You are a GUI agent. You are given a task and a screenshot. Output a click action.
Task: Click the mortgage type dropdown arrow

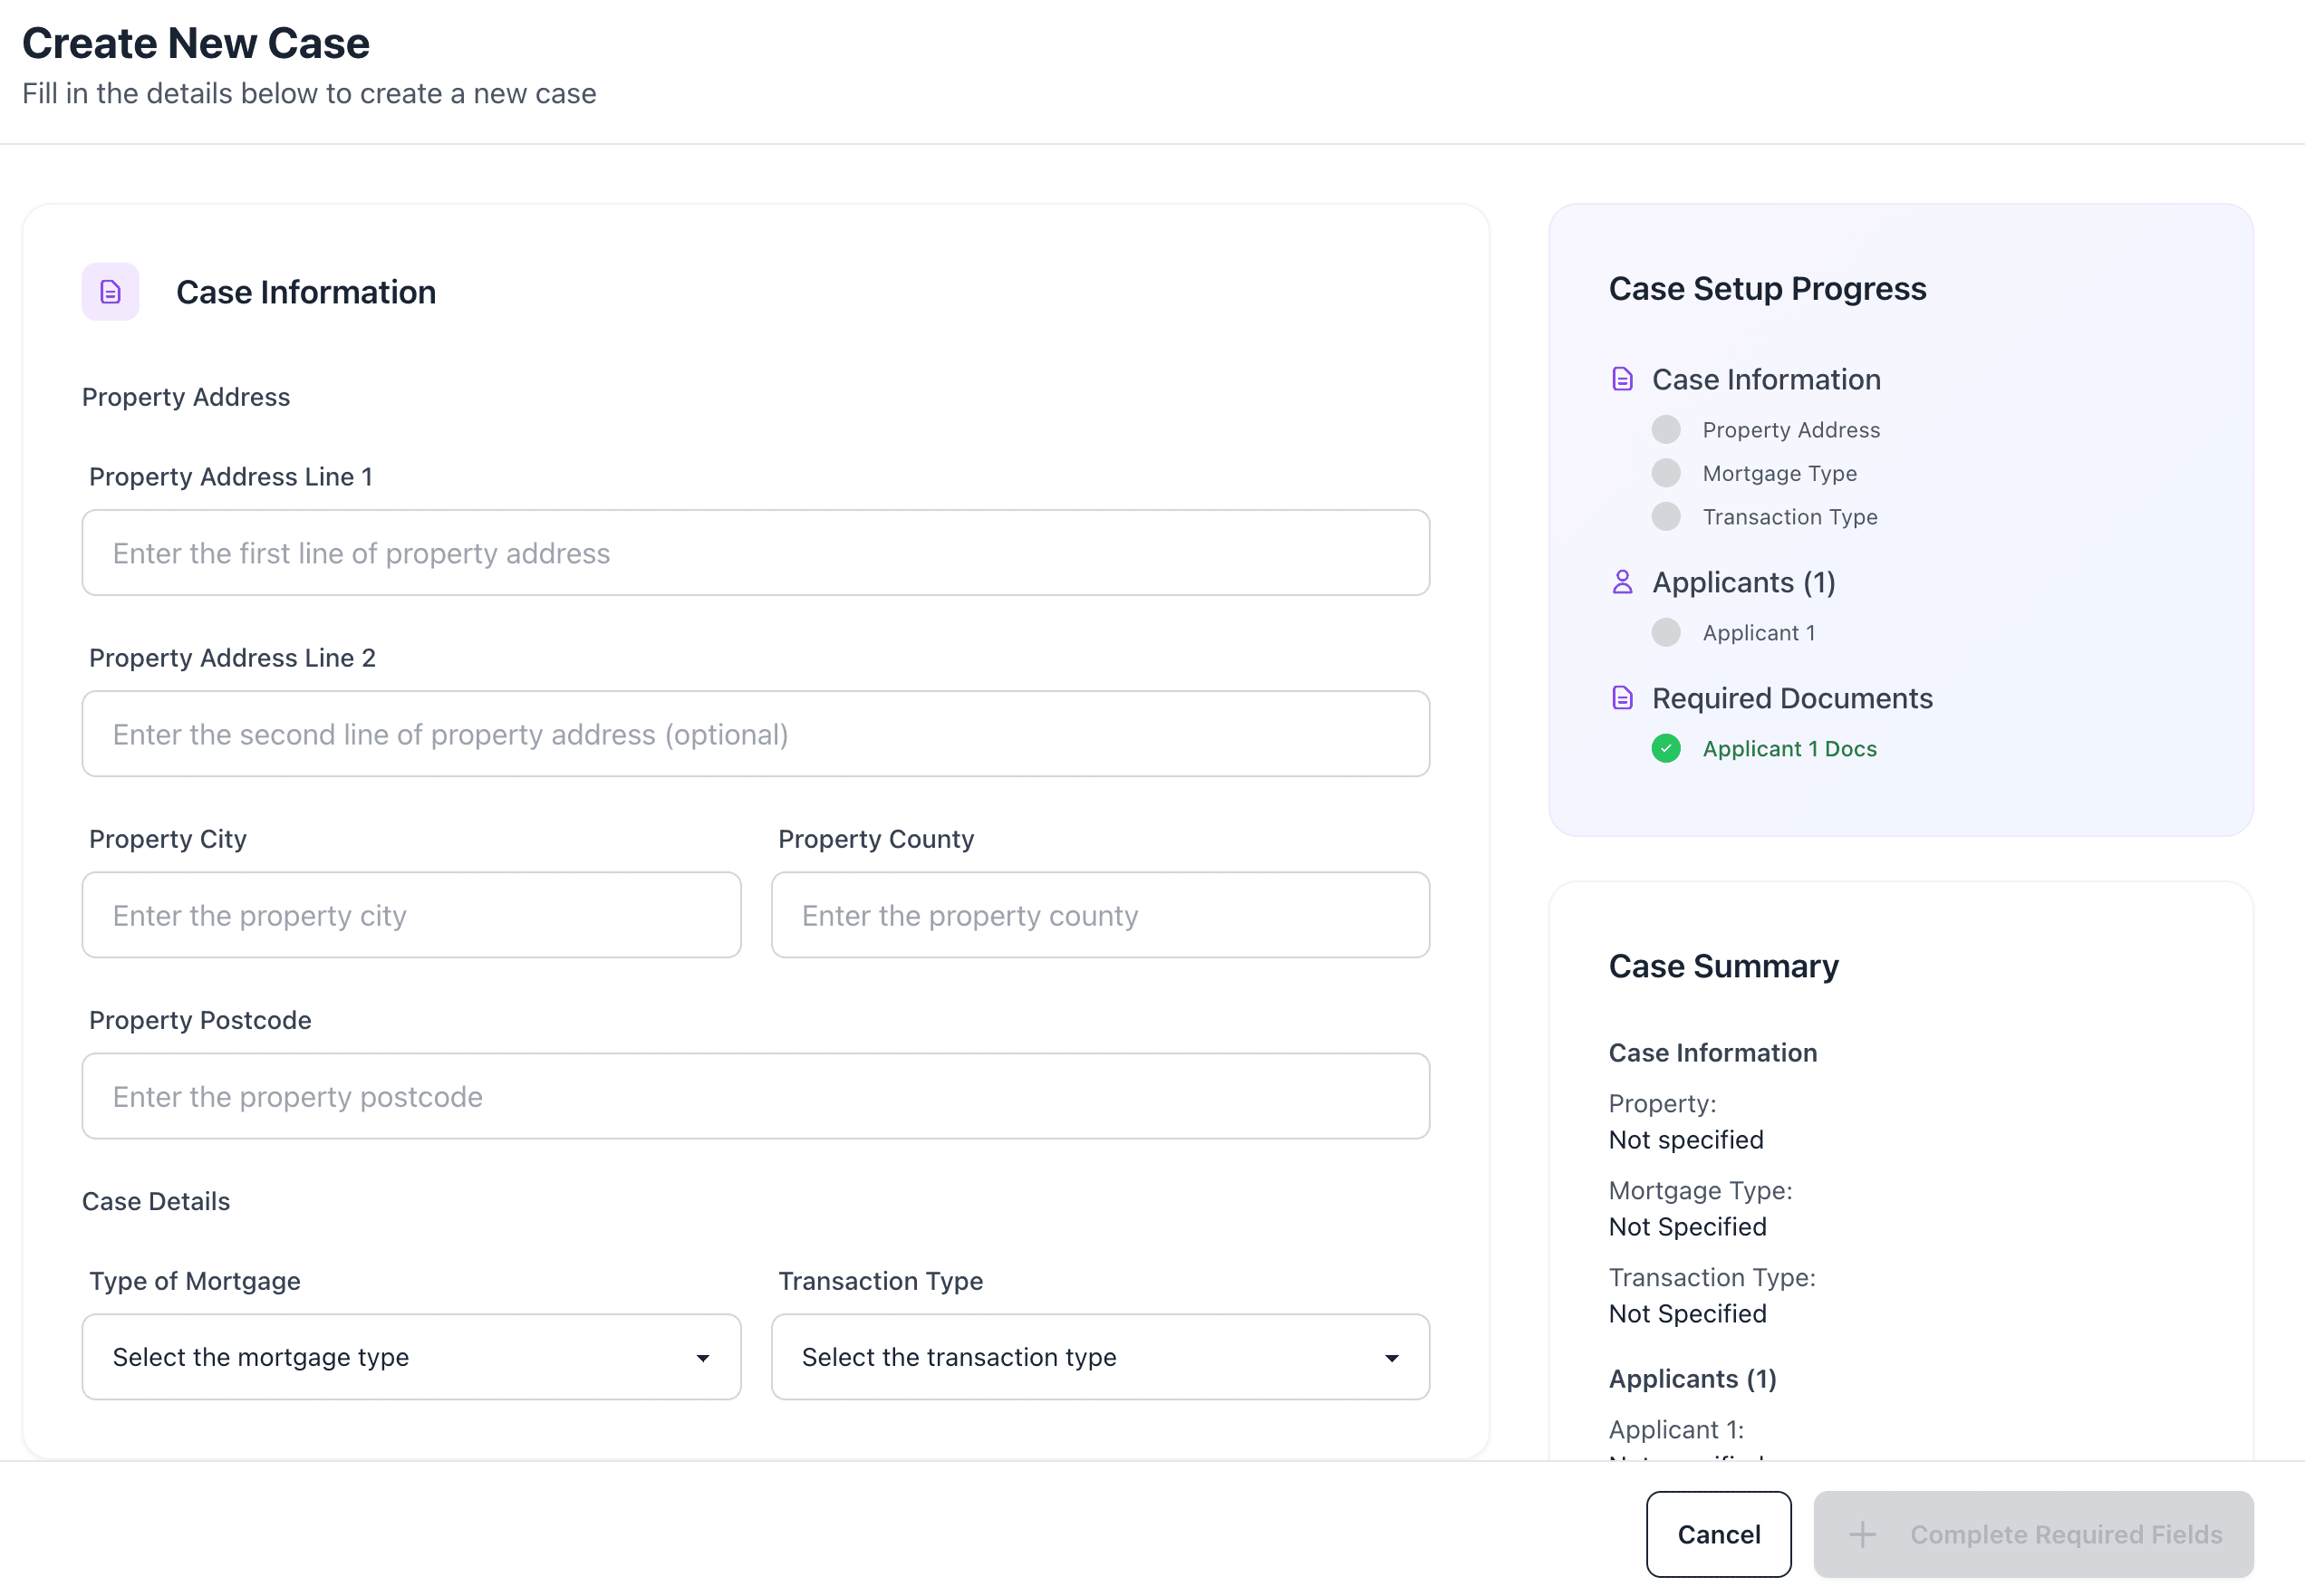pyautogui.click(x=703, y=1358)
